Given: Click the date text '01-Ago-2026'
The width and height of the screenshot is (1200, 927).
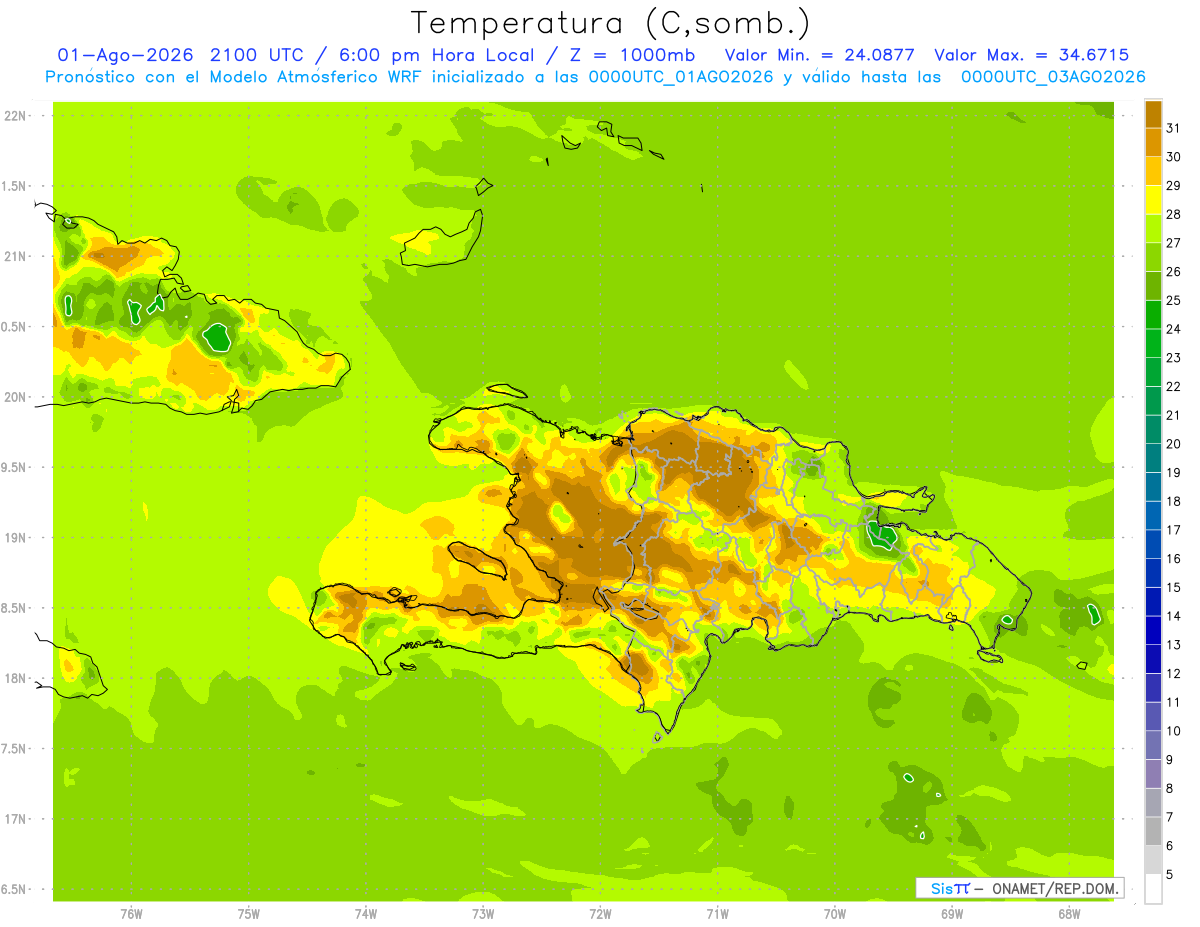Looking at the screenshot, I should pos(126,55).
